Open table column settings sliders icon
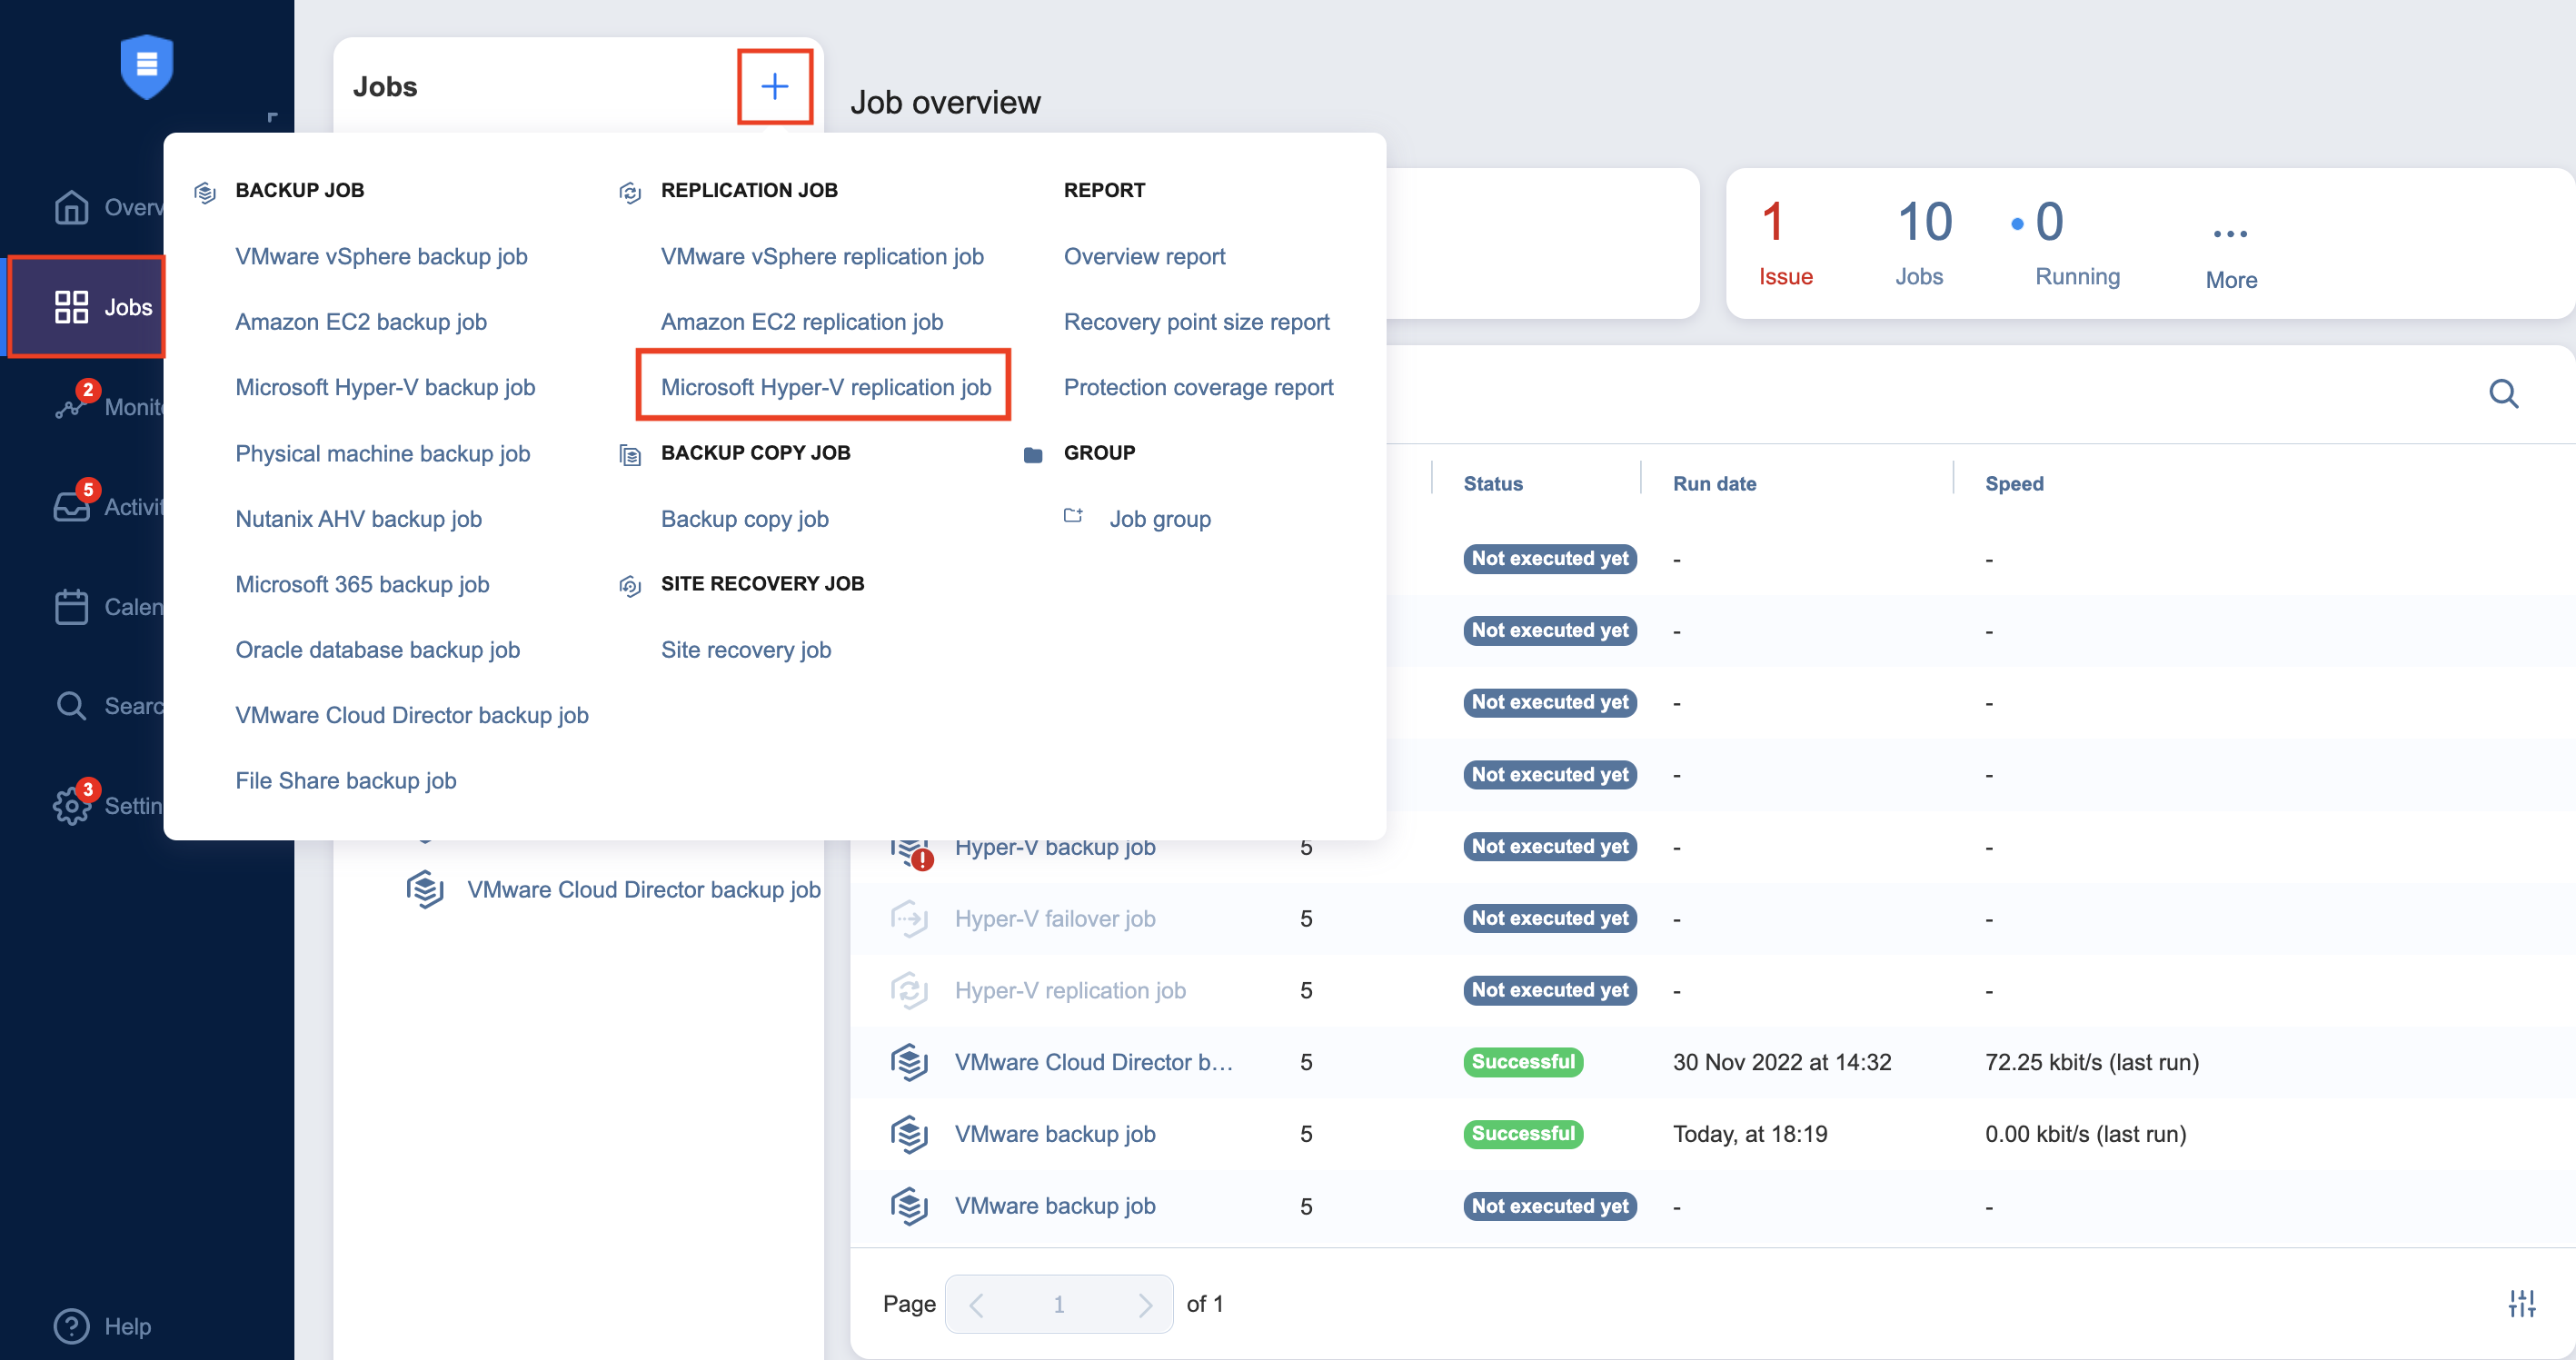 coord(2522,1303)
